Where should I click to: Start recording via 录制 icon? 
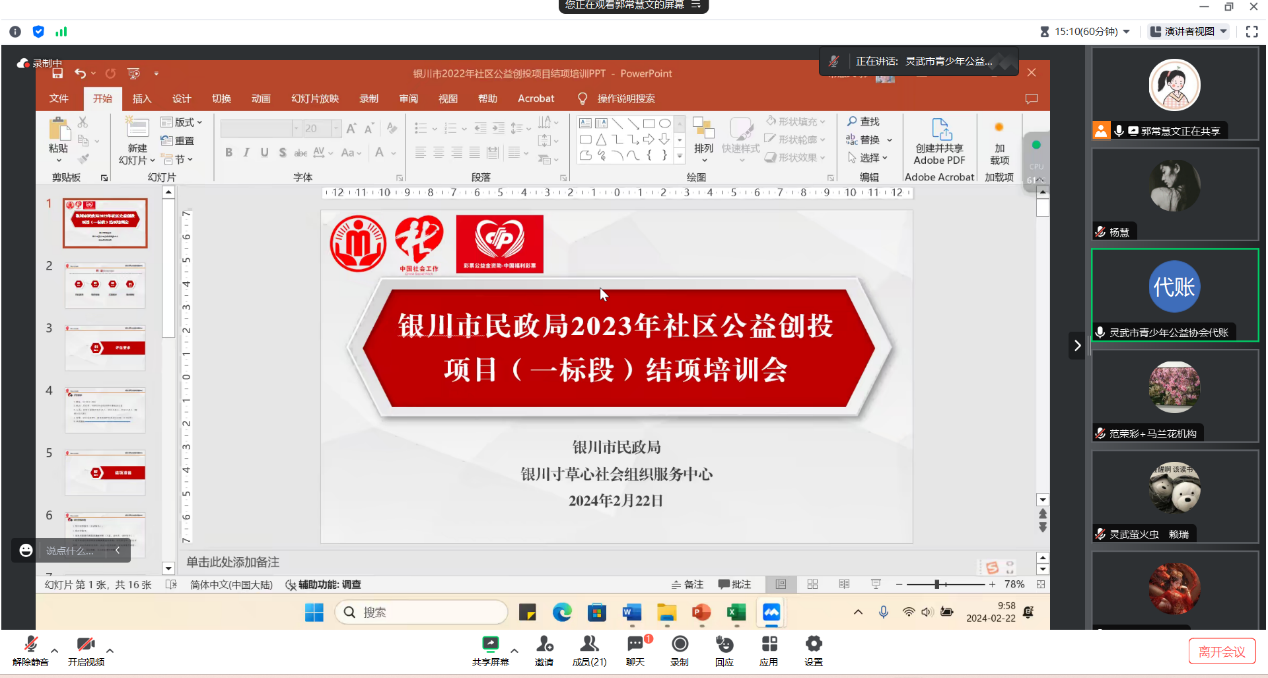coord(680,644)
